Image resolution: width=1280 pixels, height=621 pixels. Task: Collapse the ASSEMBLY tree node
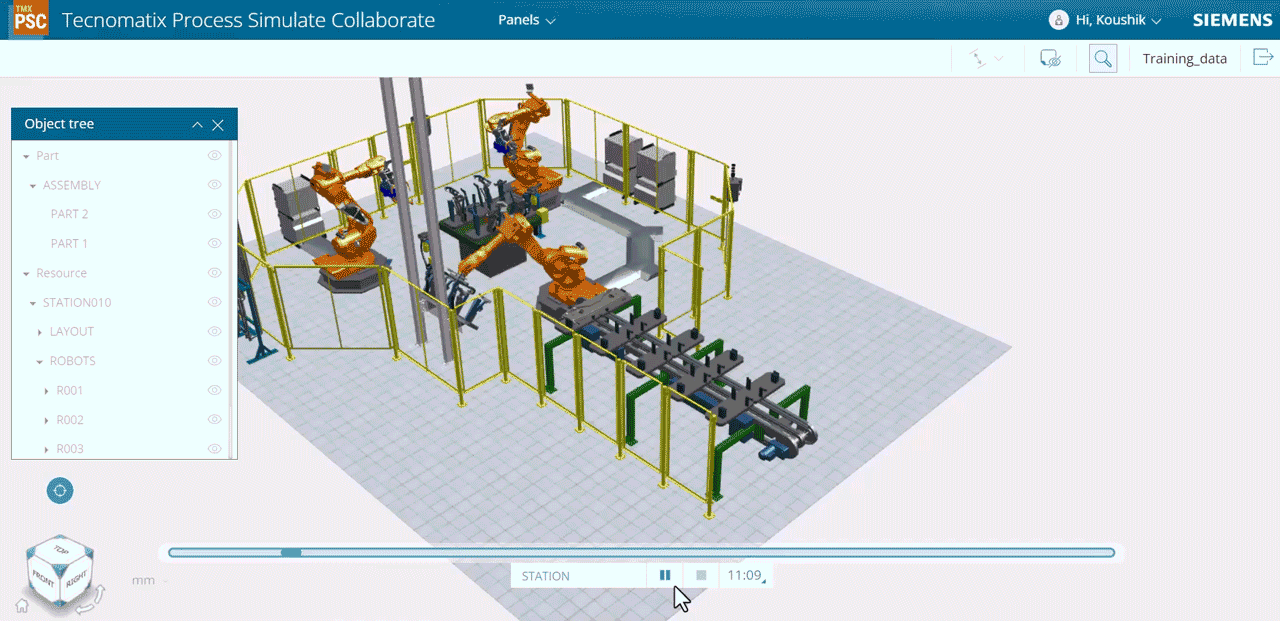pyautogui.click(x=33, y=186)
